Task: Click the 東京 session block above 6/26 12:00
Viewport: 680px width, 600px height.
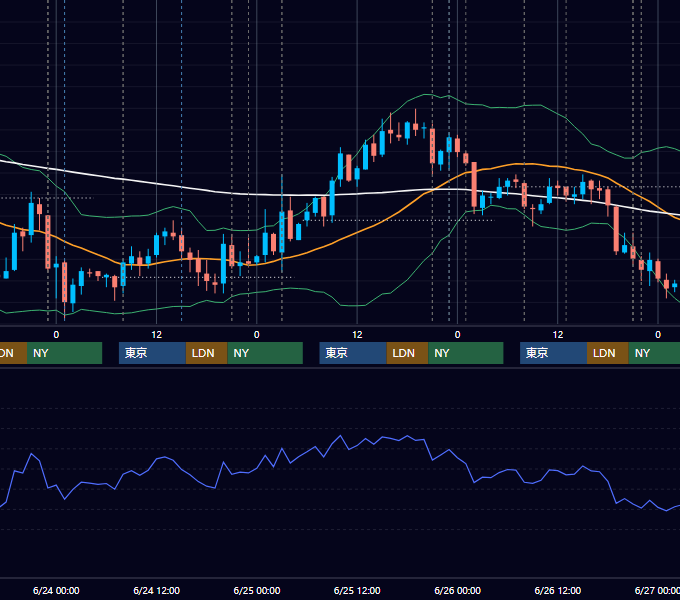Action: (553, 353)
